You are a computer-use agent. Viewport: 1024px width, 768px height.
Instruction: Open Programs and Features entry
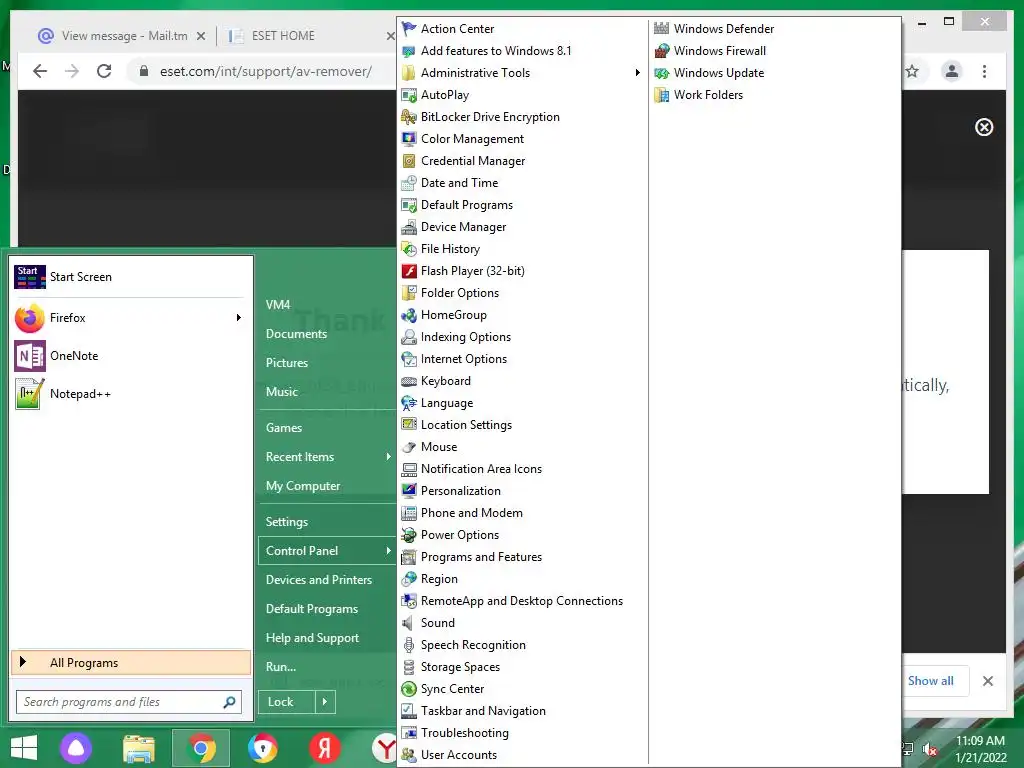(x=481, y=557)
